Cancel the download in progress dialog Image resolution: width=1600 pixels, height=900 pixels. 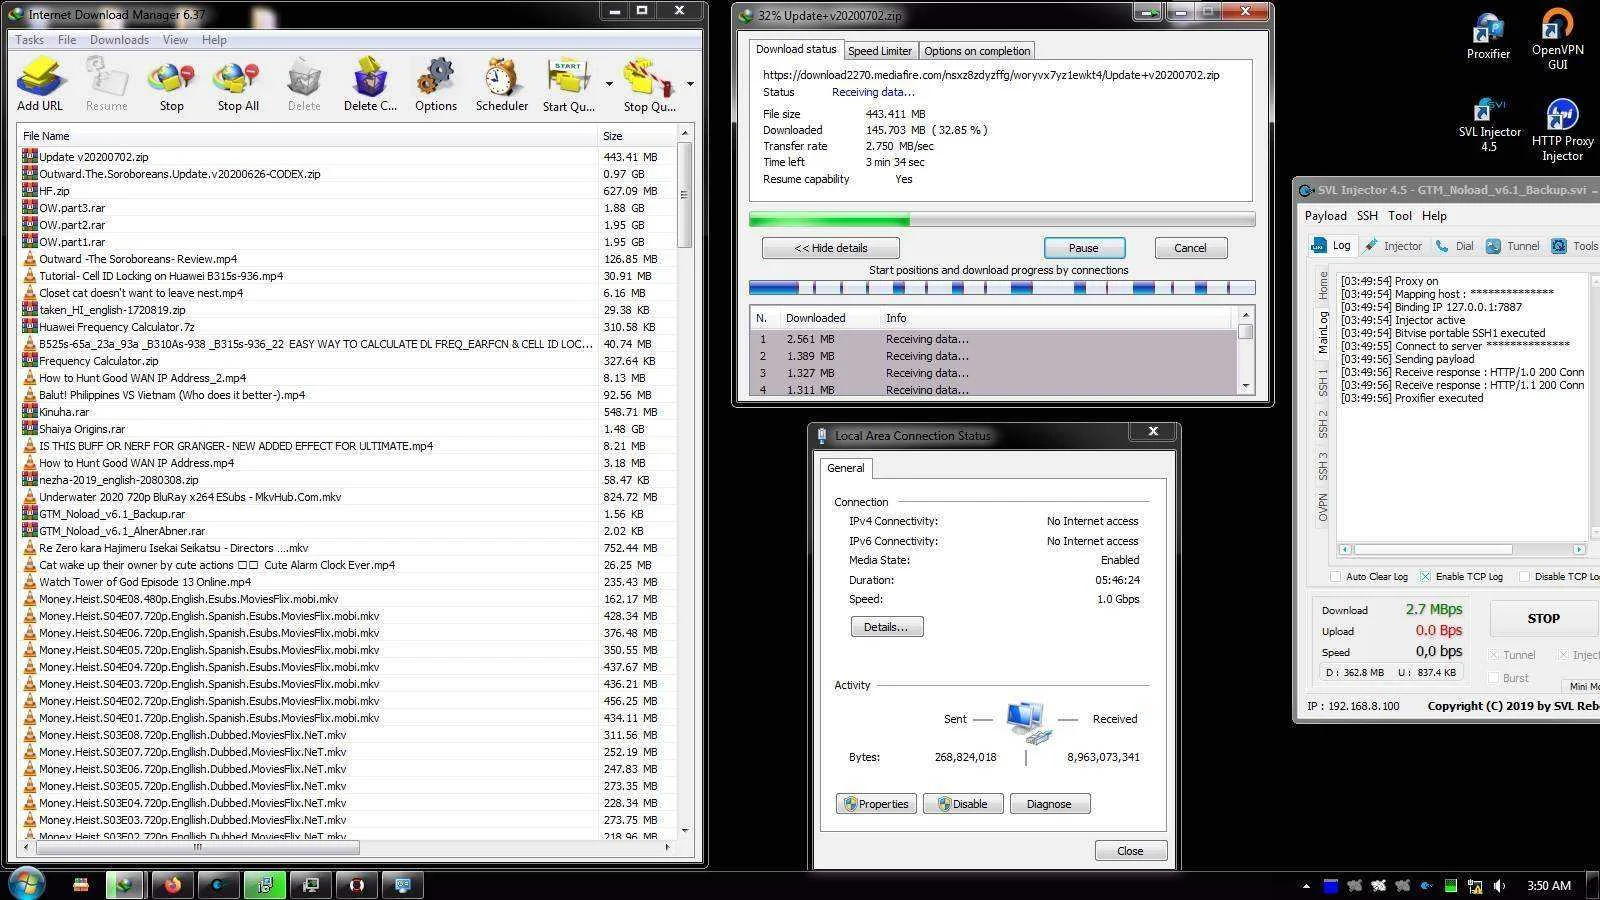click(1190, 248)
